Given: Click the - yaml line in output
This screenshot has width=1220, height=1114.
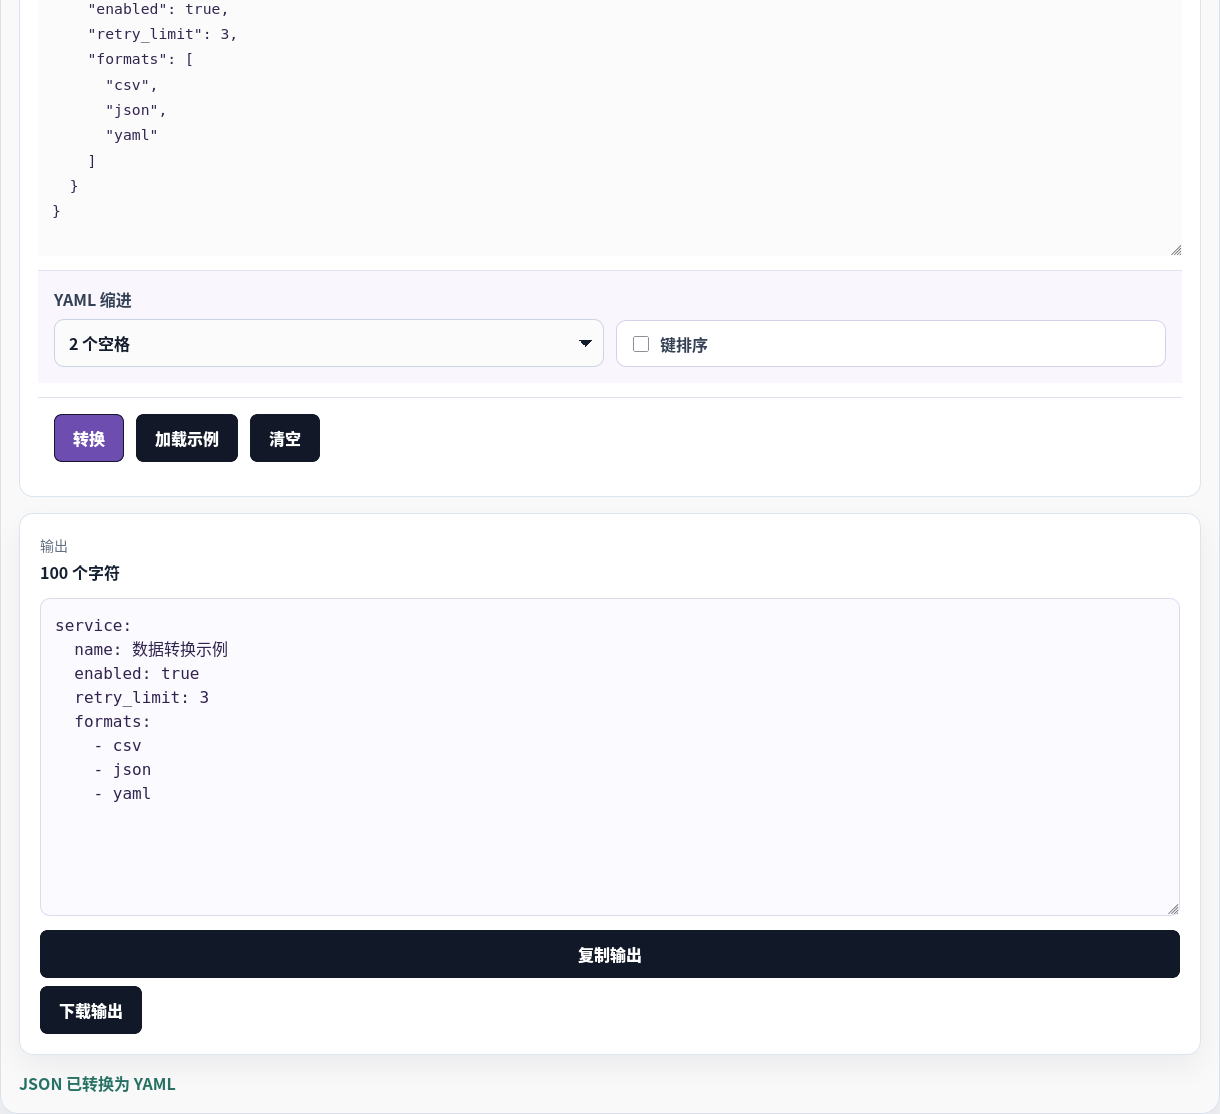Looking at the screenshot, I should pyautogui.click(x=122, y=794).
